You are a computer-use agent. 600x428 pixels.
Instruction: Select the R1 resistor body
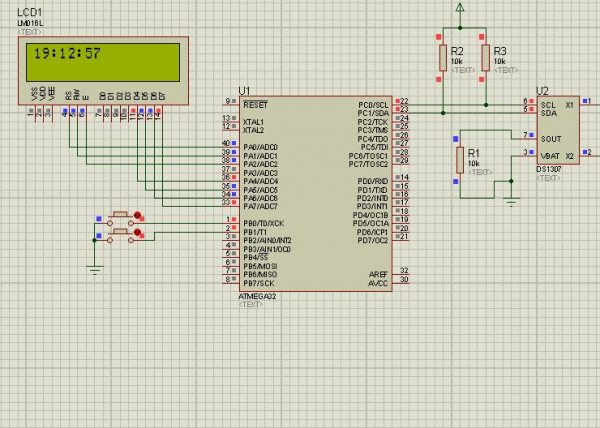pos(460,160)
